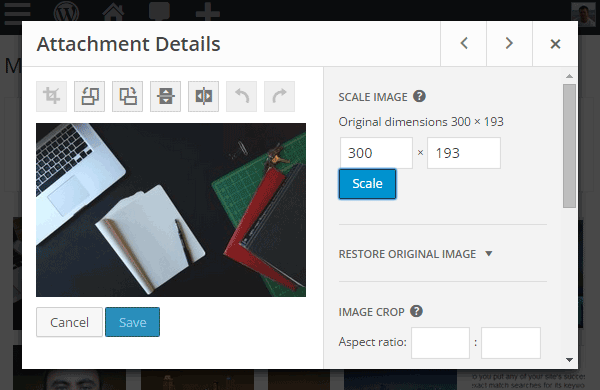Open Image Crop help icon

click(416, 311)
